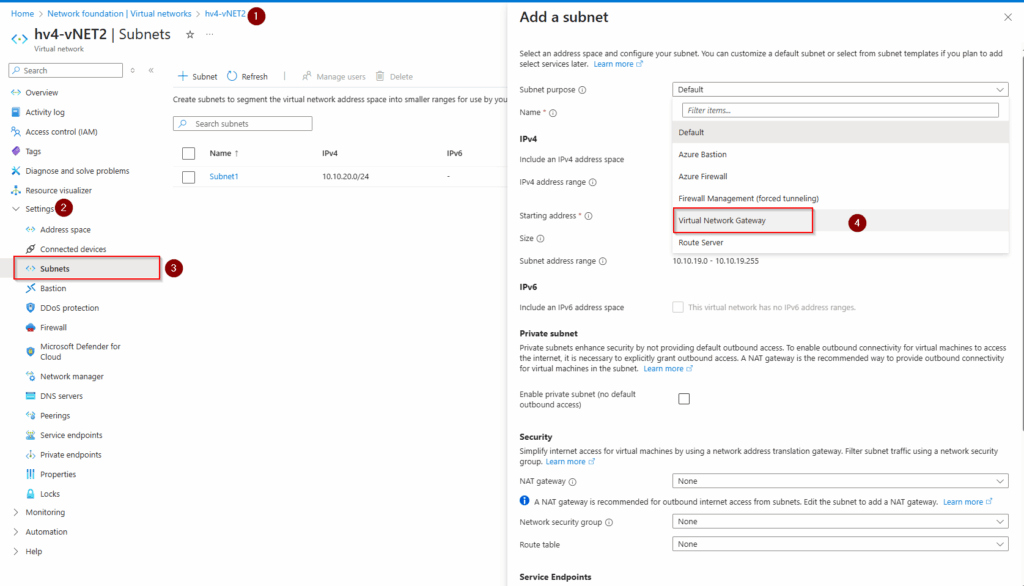Select Firewall Management (forced tunneling) option
Viewport: 1024px width, 586px height.
pyautogui.click(x=840, y=199)
